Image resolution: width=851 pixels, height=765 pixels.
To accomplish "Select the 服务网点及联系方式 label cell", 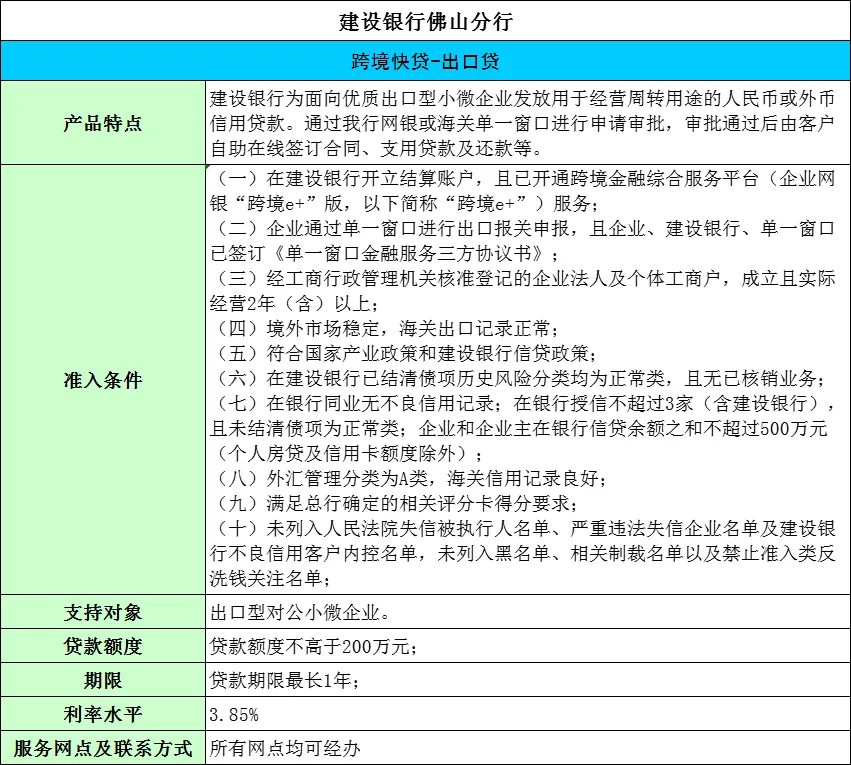I will (x=103, y=748).
